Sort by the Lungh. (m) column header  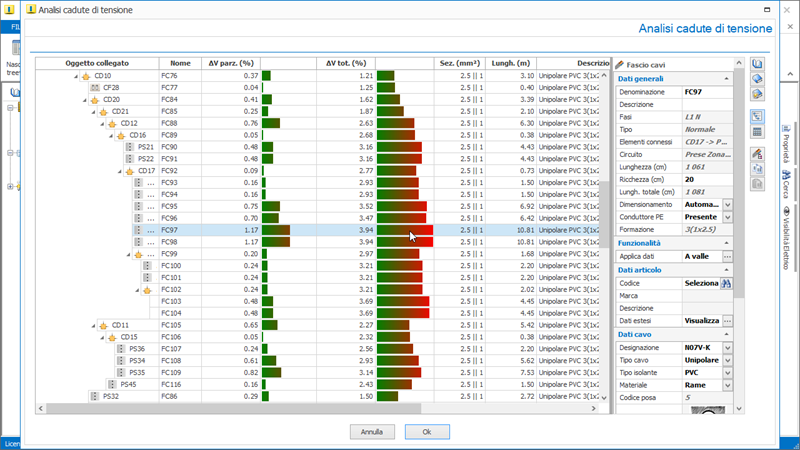(511, 63)
